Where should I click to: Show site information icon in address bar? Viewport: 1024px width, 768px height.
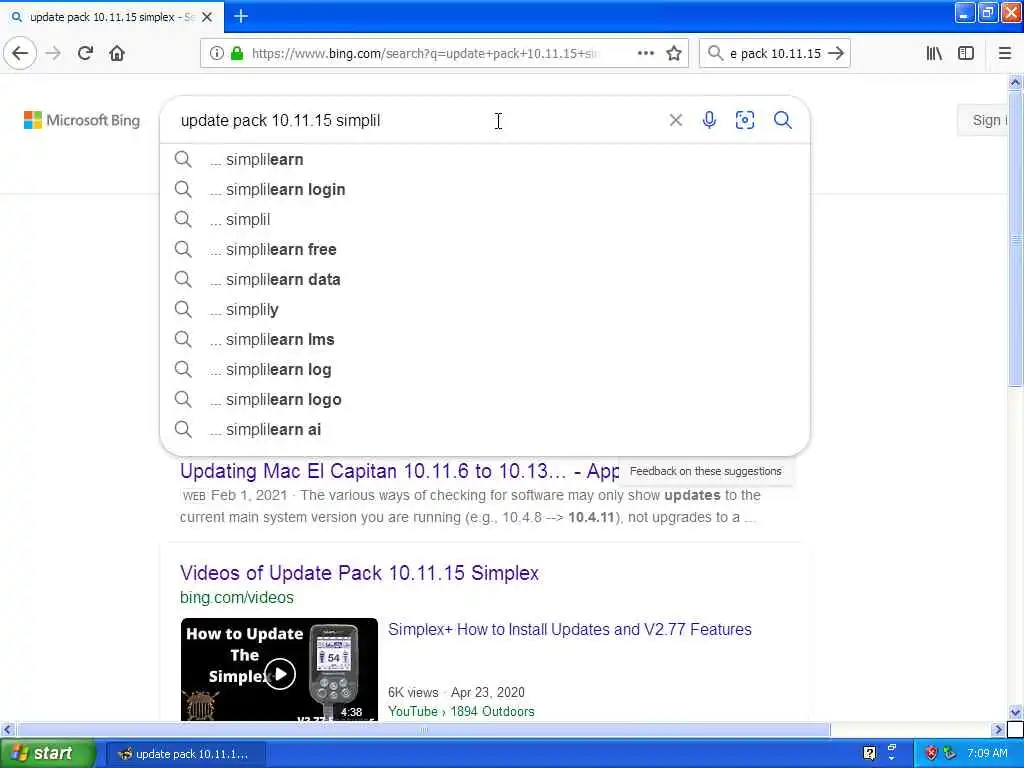click(x=216, y=54)
